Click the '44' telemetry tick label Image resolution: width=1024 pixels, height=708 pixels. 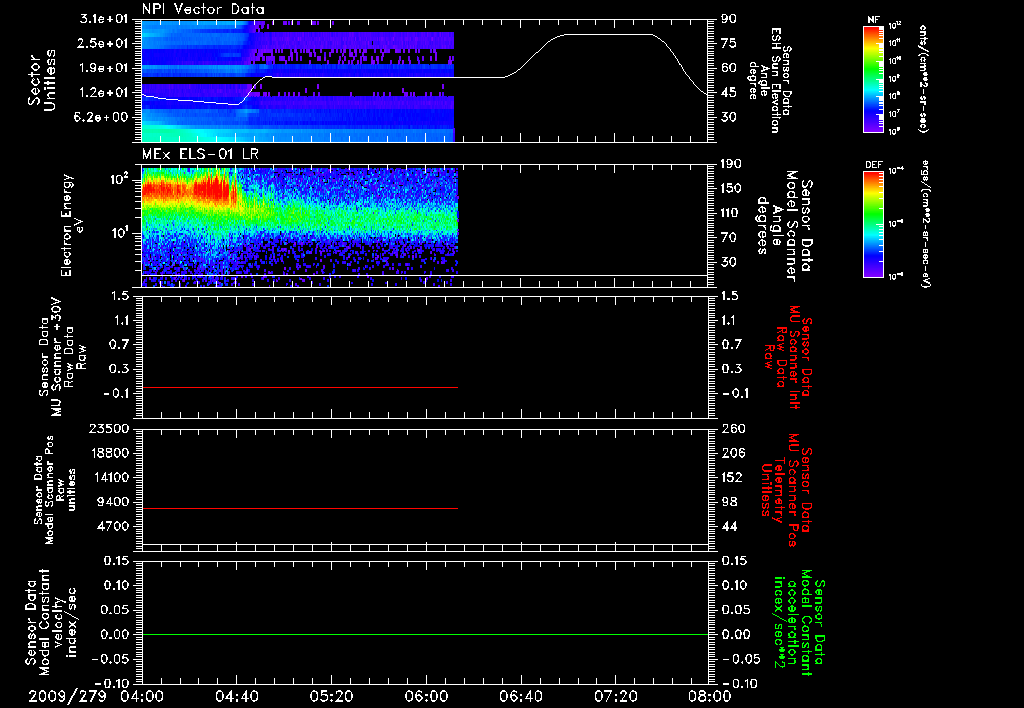coord(729,526)
